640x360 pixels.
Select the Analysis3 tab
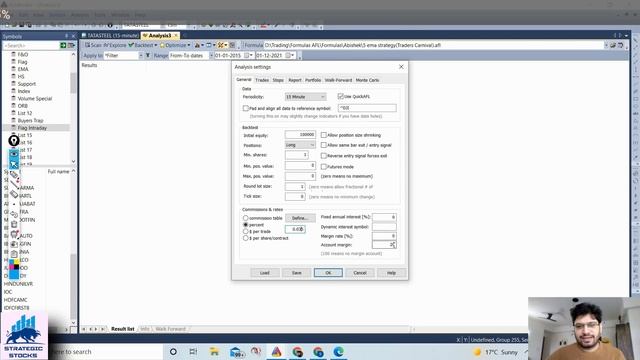(x=160, y=36)
